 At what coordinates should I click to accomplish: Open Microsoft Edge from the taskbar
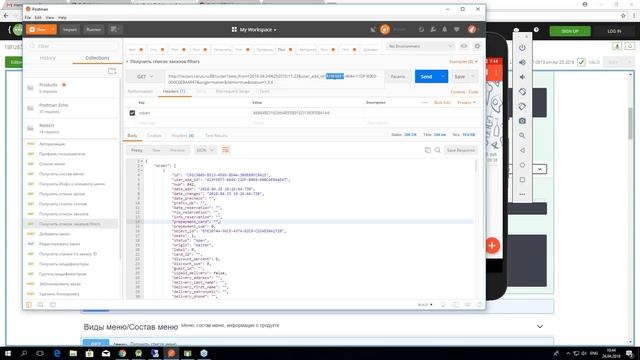57,353
